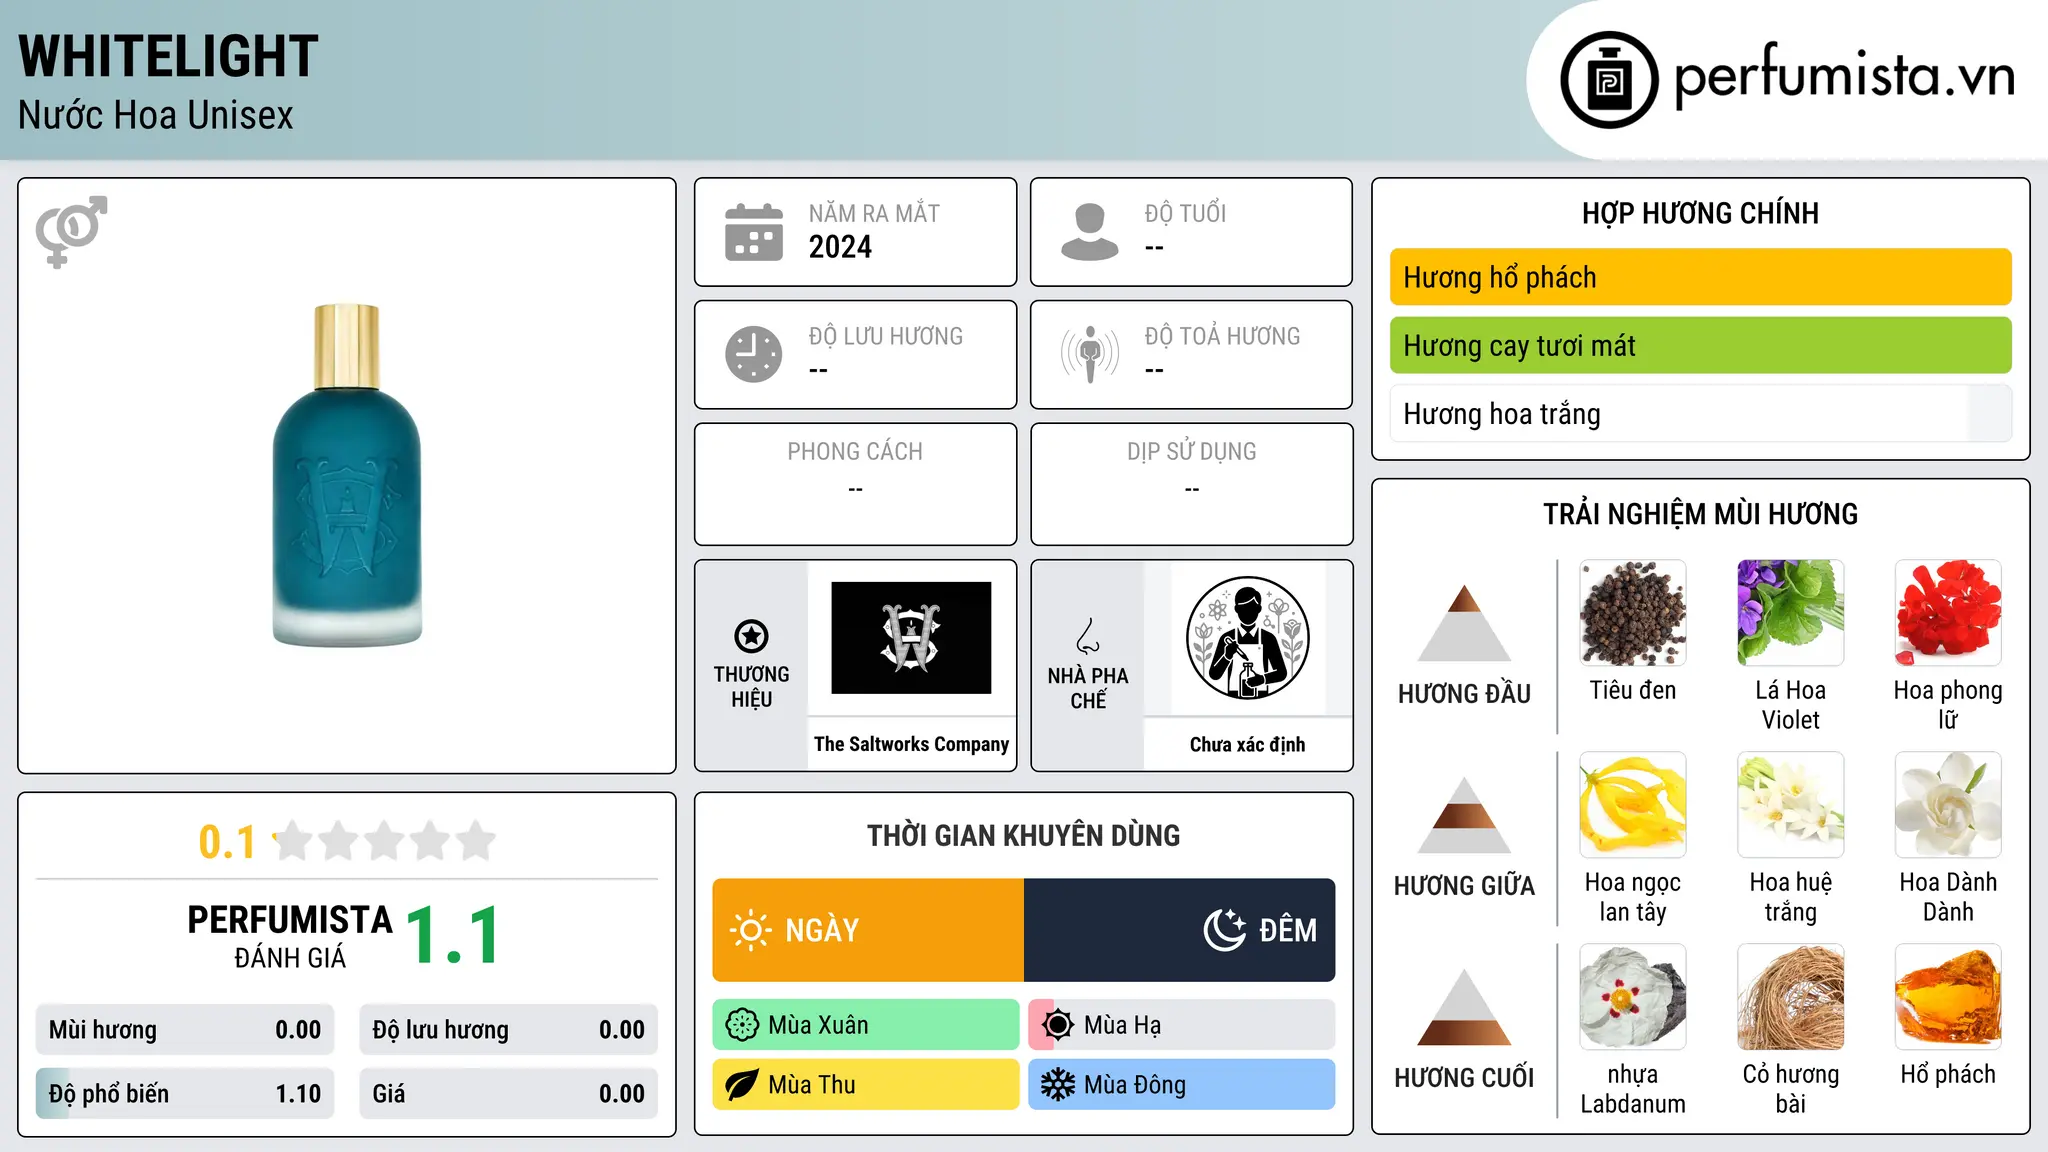Select the orange Ngày daytime bar
This screenshot has height=1152, width=2048.
pyautogui.click(x=868, y=930)
